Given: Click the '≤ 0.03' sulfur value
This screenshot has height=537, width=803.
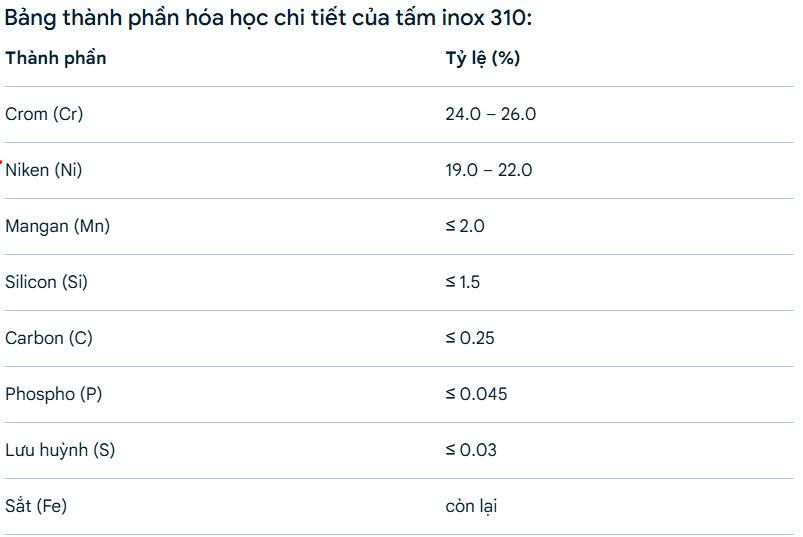Looking at the screenshot, I should 471,450.
